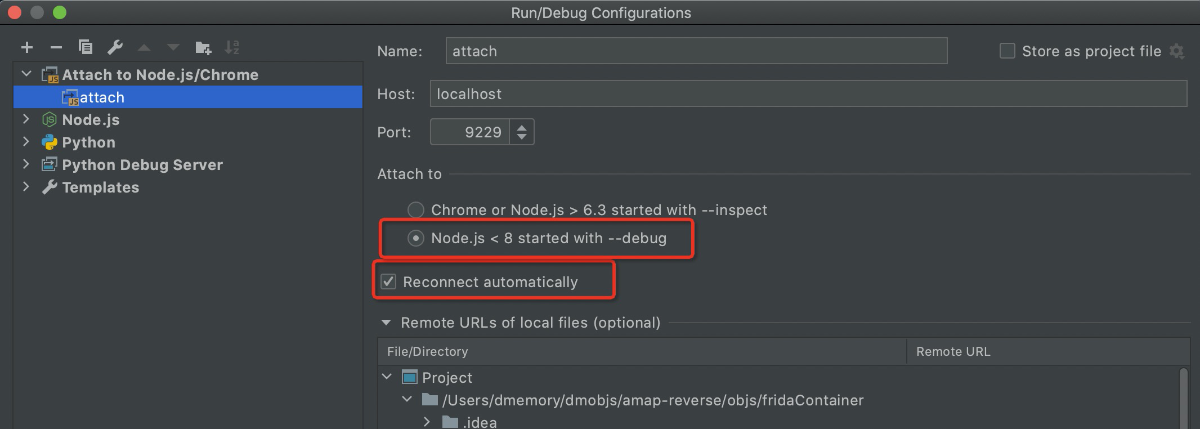Toggle Reconnect automatically checkbox
Viewport: 1200px width, 429px height.
[x=389, y=282]
